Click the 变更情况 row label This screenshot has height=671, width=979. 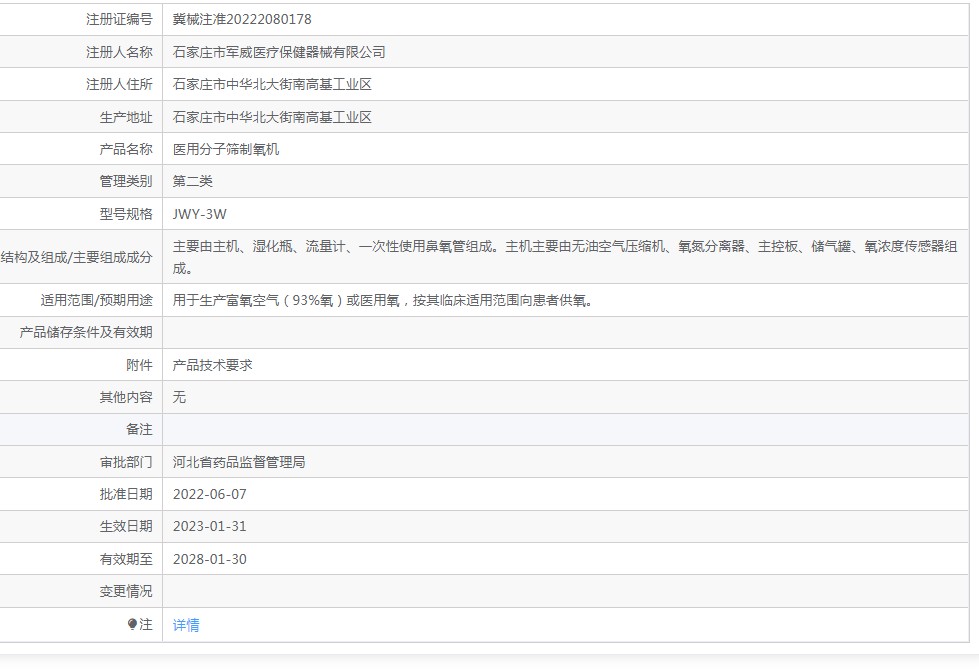coord(126,591)
